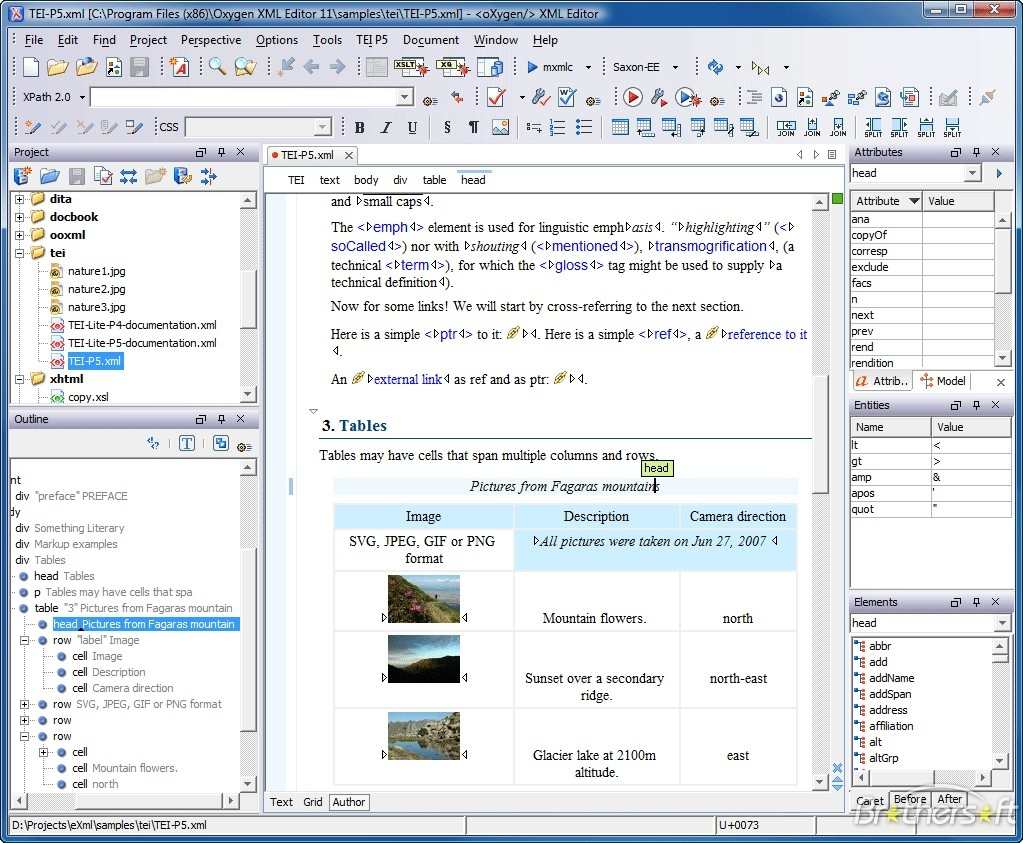Image resolution: width=1023 pixels, height=843 pixels.
Task: Click the Open URL globe-folder icon
Action: 86,67
